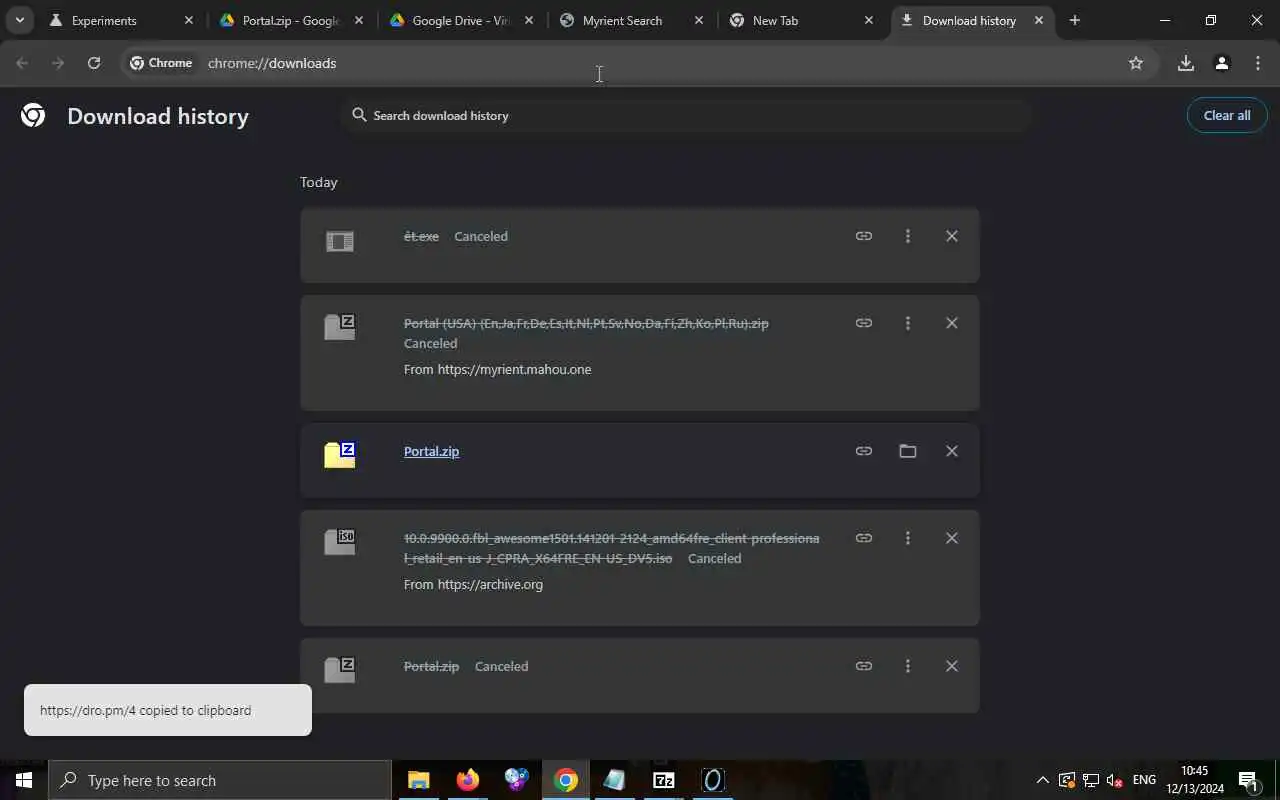This screenshot has width=1280, height=800.
Task: Open the Portal.zip file link
Action: [x=431, y=451]
